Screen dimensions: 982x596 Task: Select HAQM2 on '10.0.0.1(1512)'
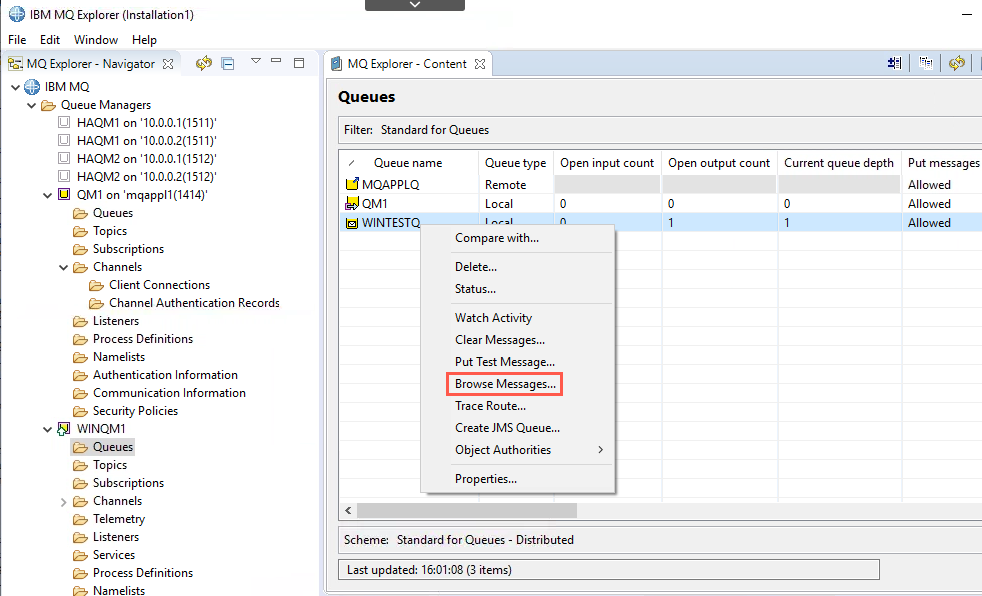[x=147, y=159]
